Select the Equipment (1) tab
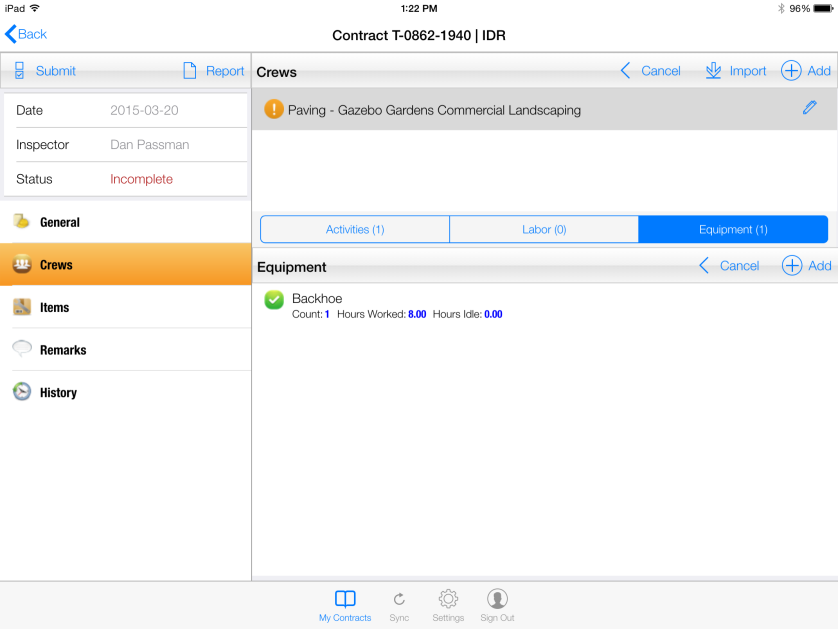The width and height of the screenshot is (838, 629). pos(733,230)
